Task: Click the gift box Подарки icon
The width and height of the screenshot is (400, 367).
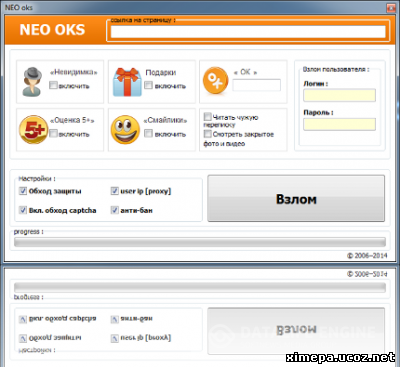Action: tap(126, 82)
